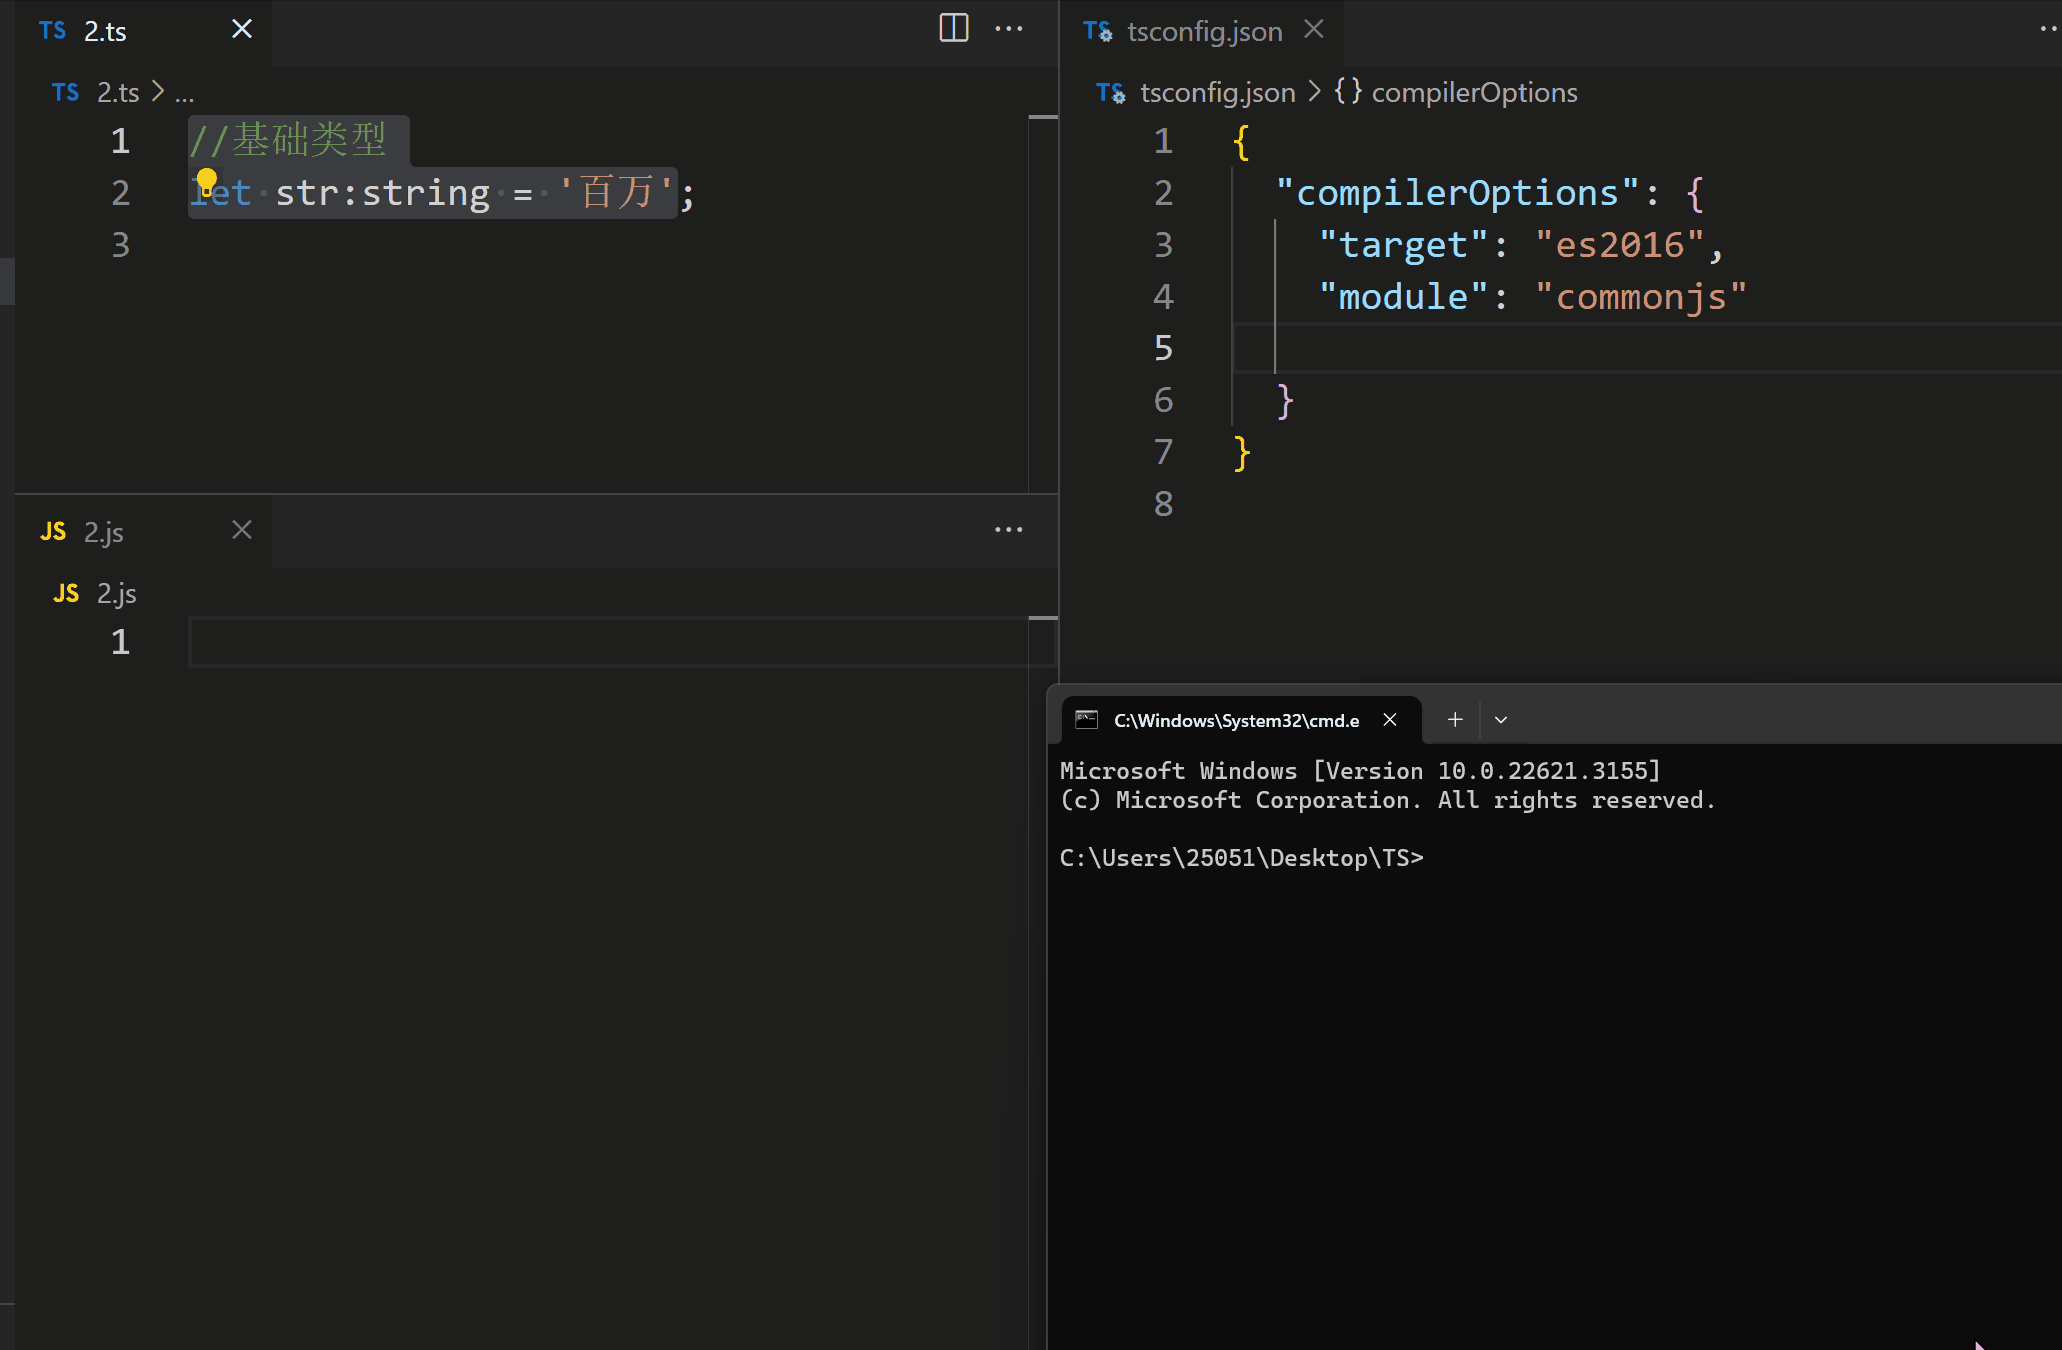Screen dimensions: 2062x1350
Task: Switch to the cmd.exe terminal tab
Action: pos(1236,719)
